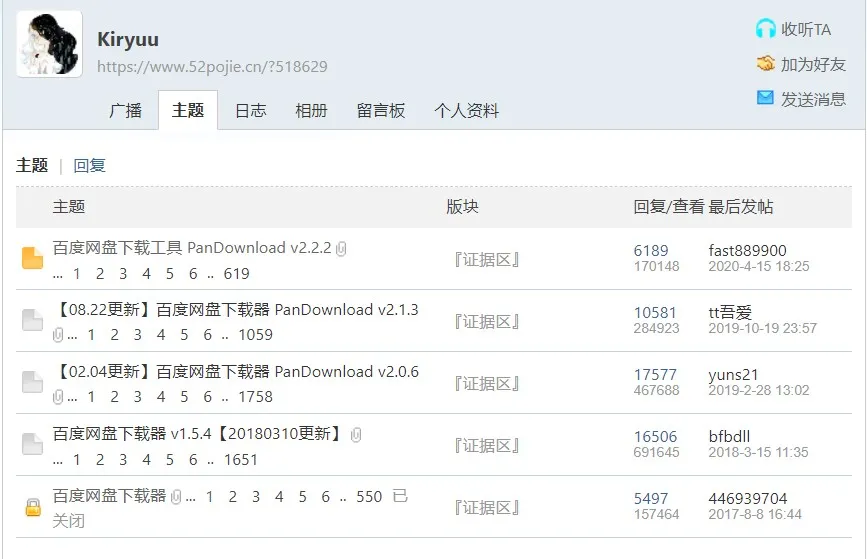The height and width of the screenshot is (559, 867).
Task: Click last post time 2018-3-15 11:35
Action: coord(758,452)
